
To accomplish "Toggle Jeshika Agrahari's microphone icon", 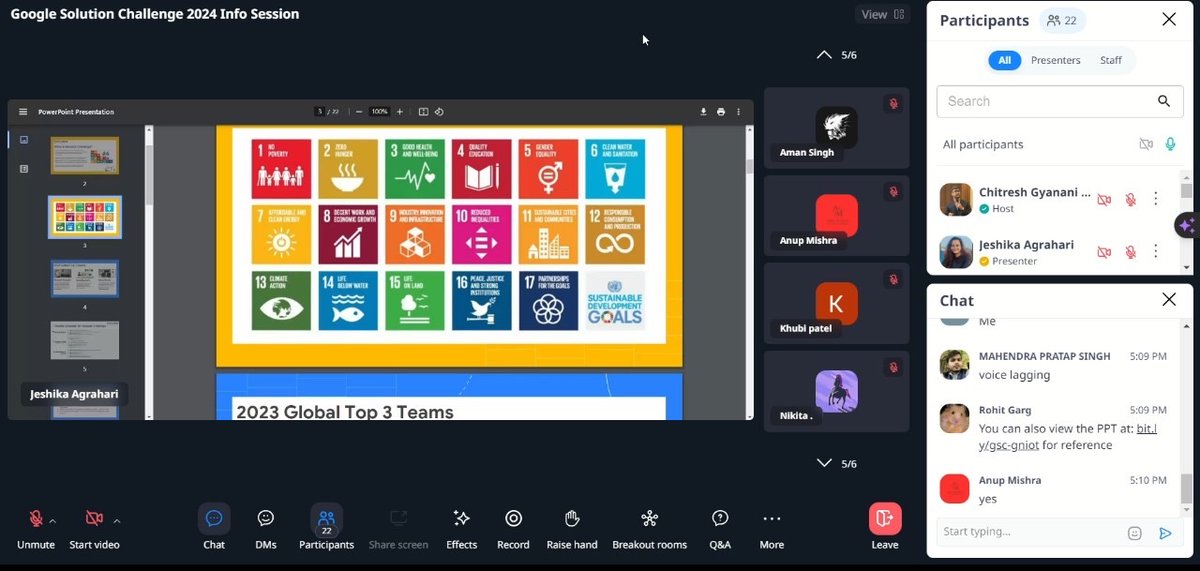I will [1131, 252].
